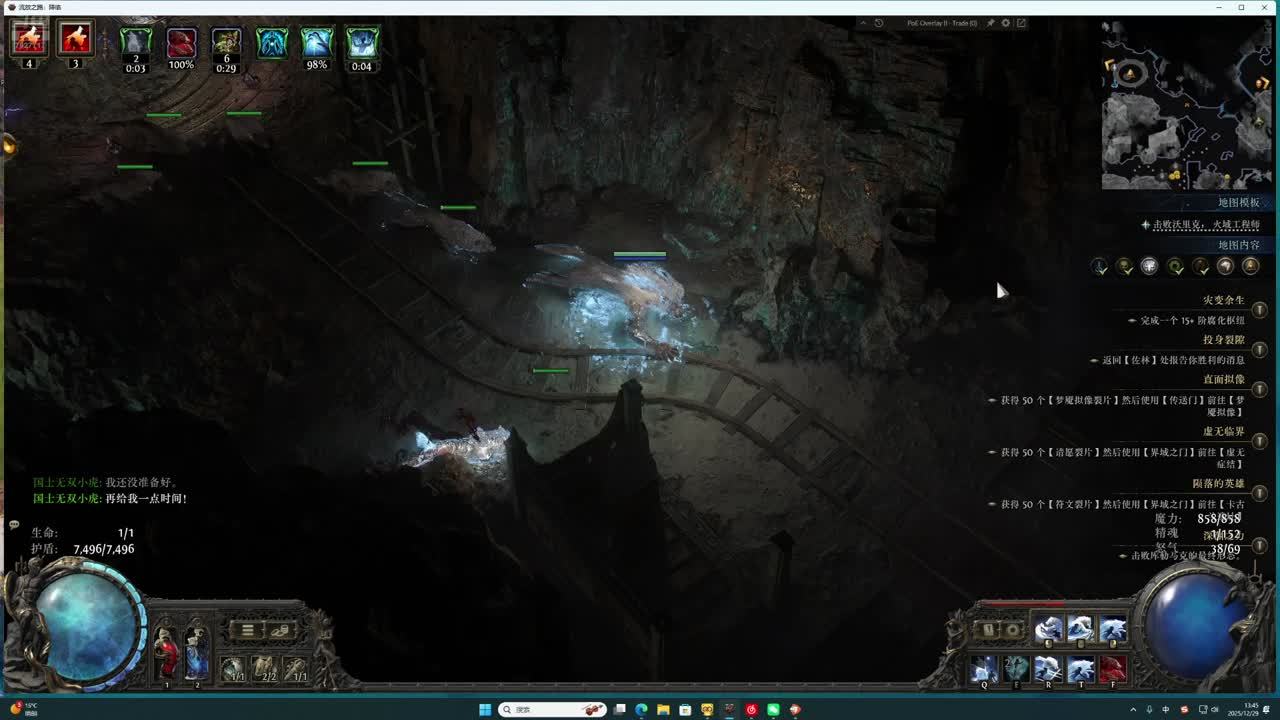Image resolution: width=1280 pixels, height=720 pixels.
Task: Click the PoE Overlay history icon
Action: click(x=879, y=23)
